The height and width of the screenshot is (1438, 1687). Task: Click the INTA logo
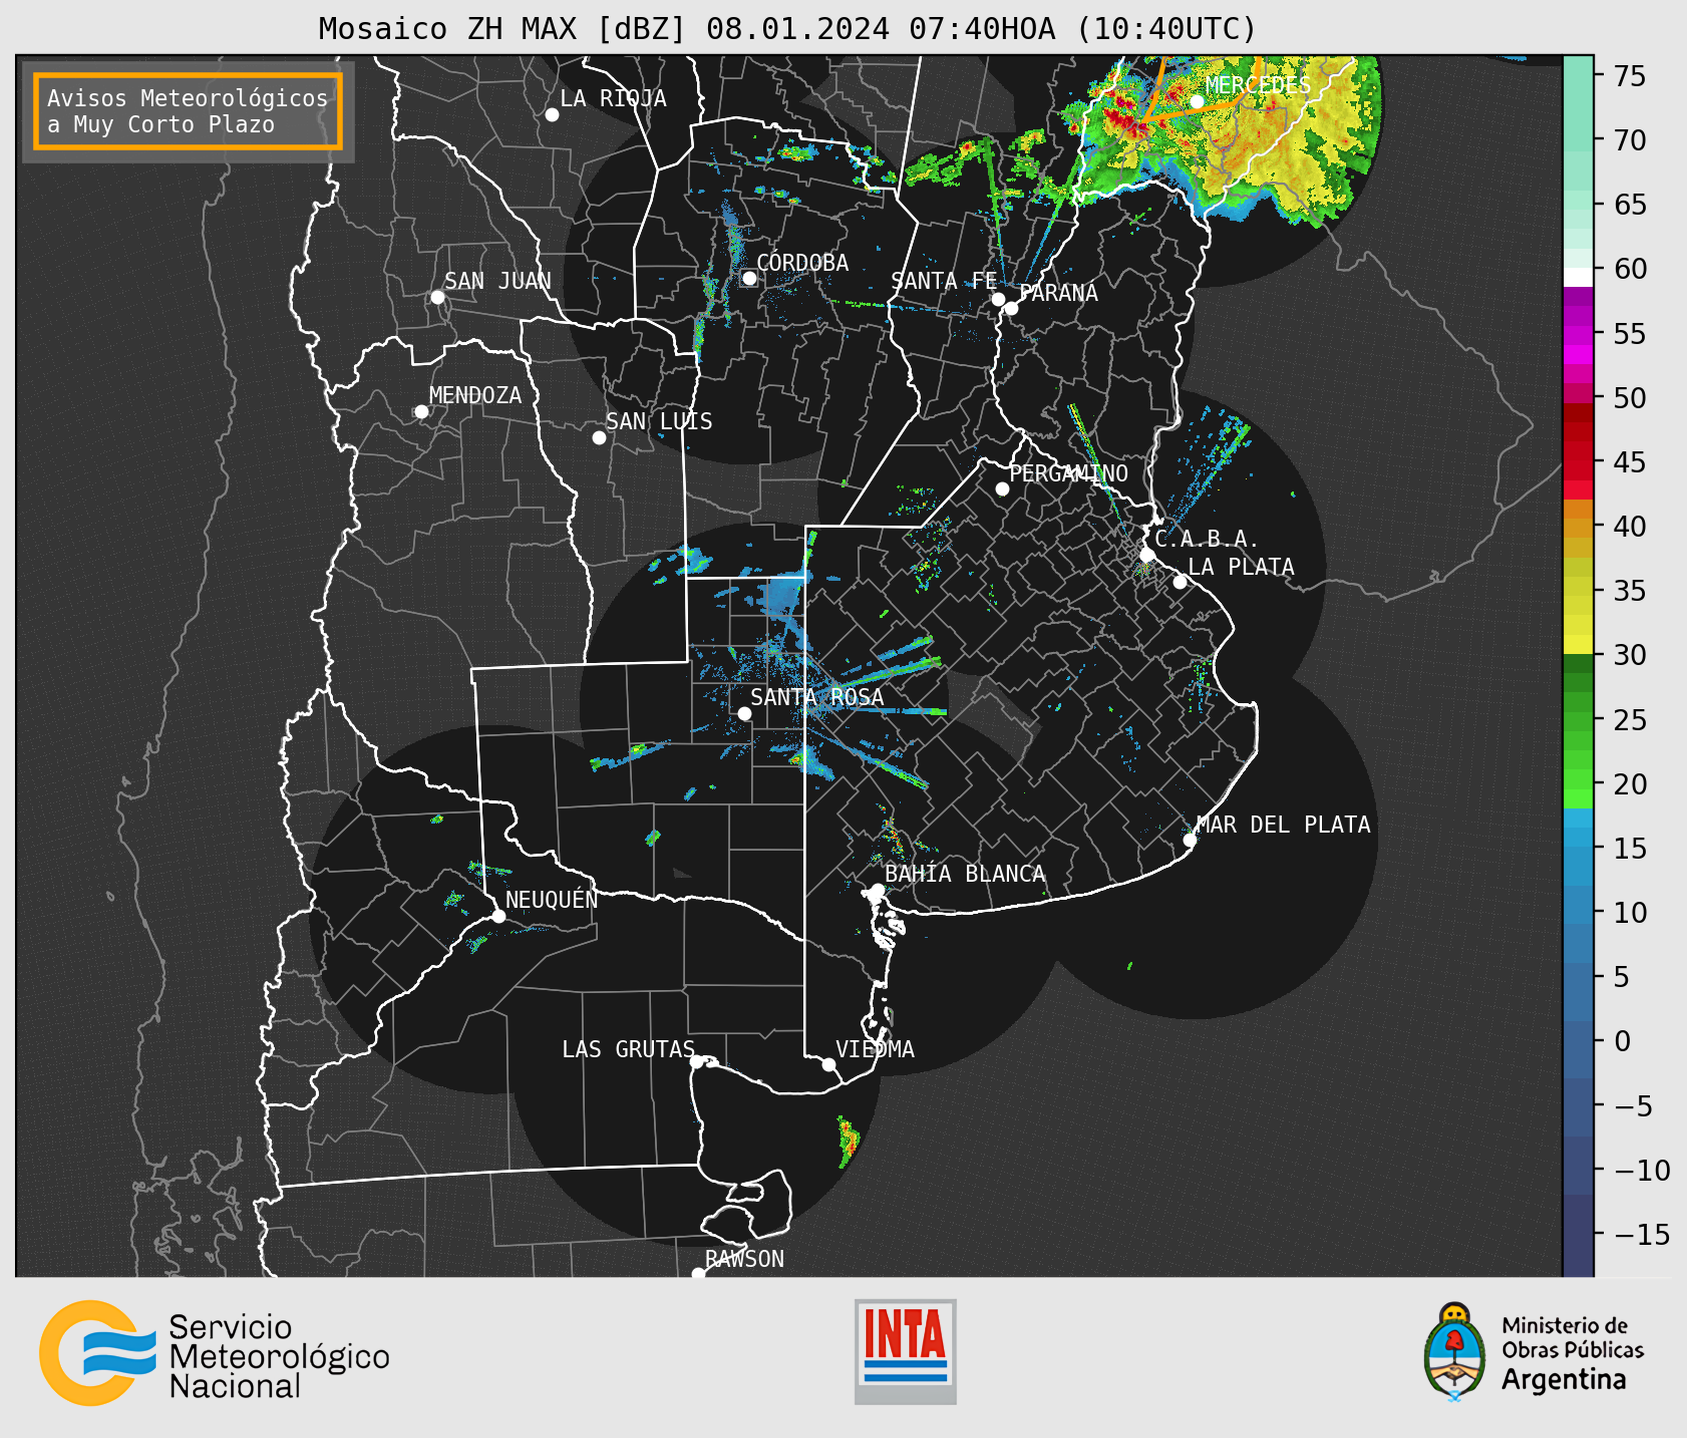(905, 1351)
